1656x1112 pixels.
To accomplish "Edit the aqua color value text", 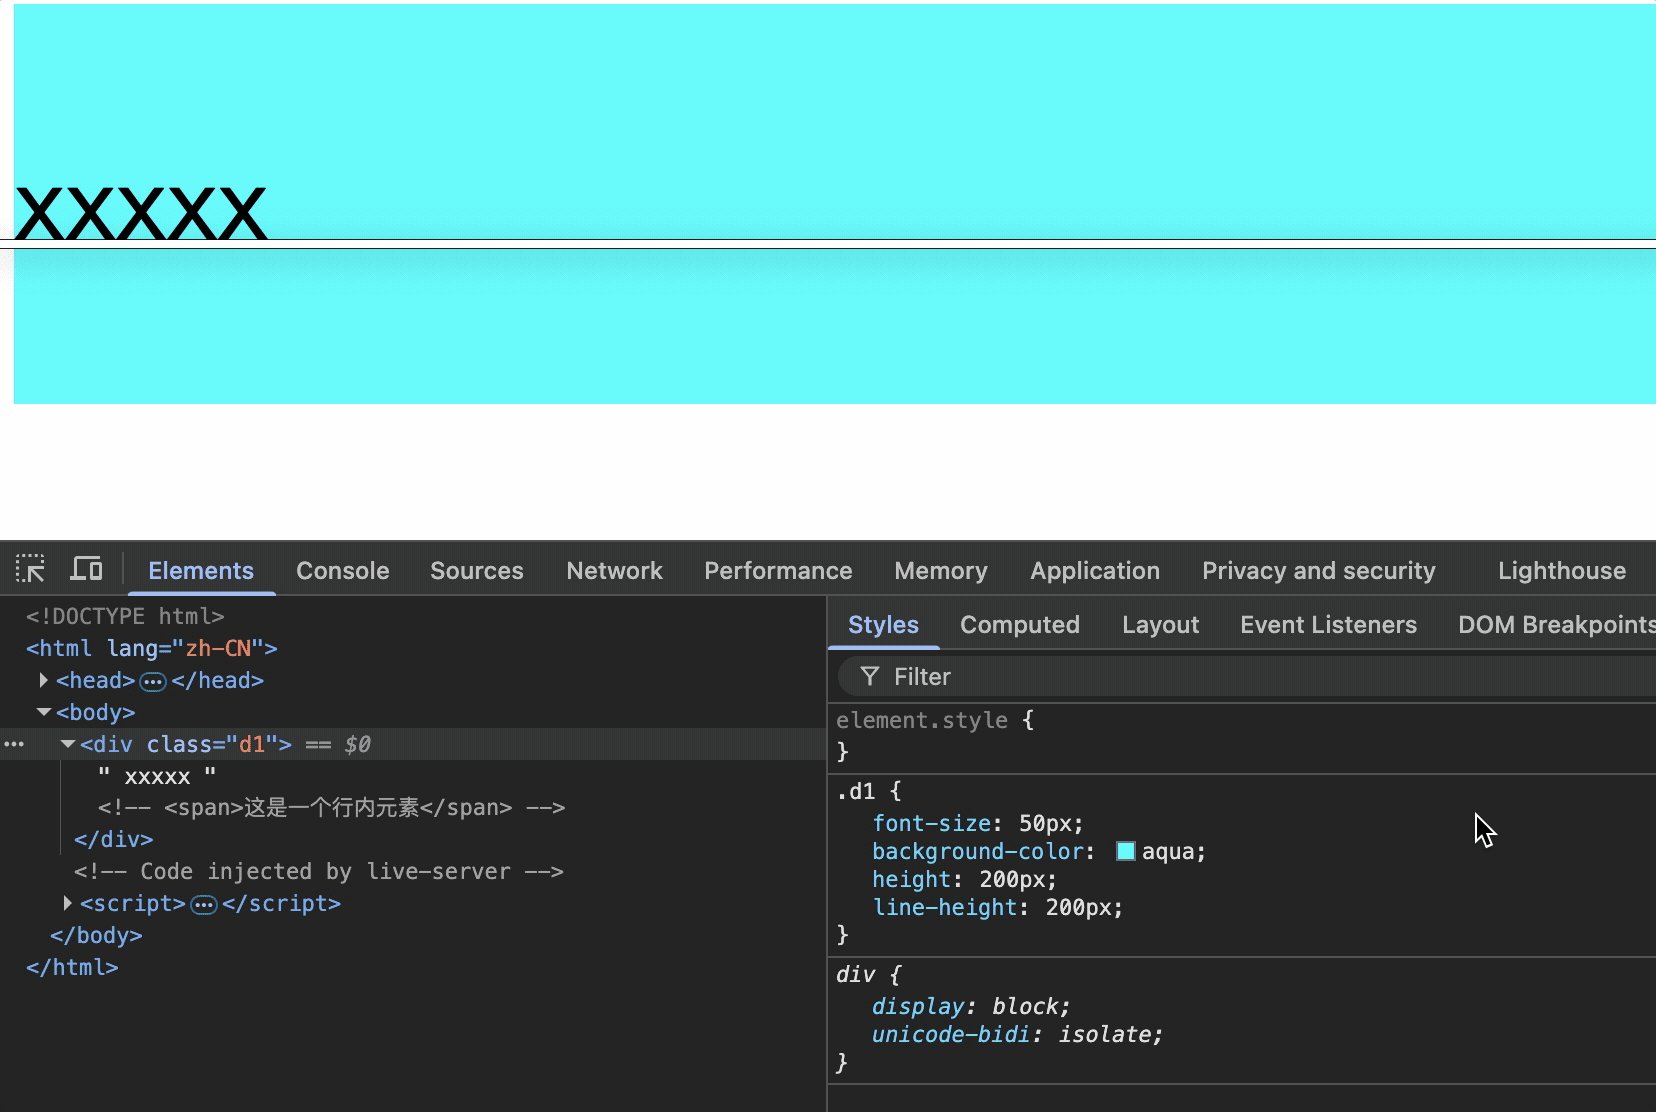I will 1168,852.
